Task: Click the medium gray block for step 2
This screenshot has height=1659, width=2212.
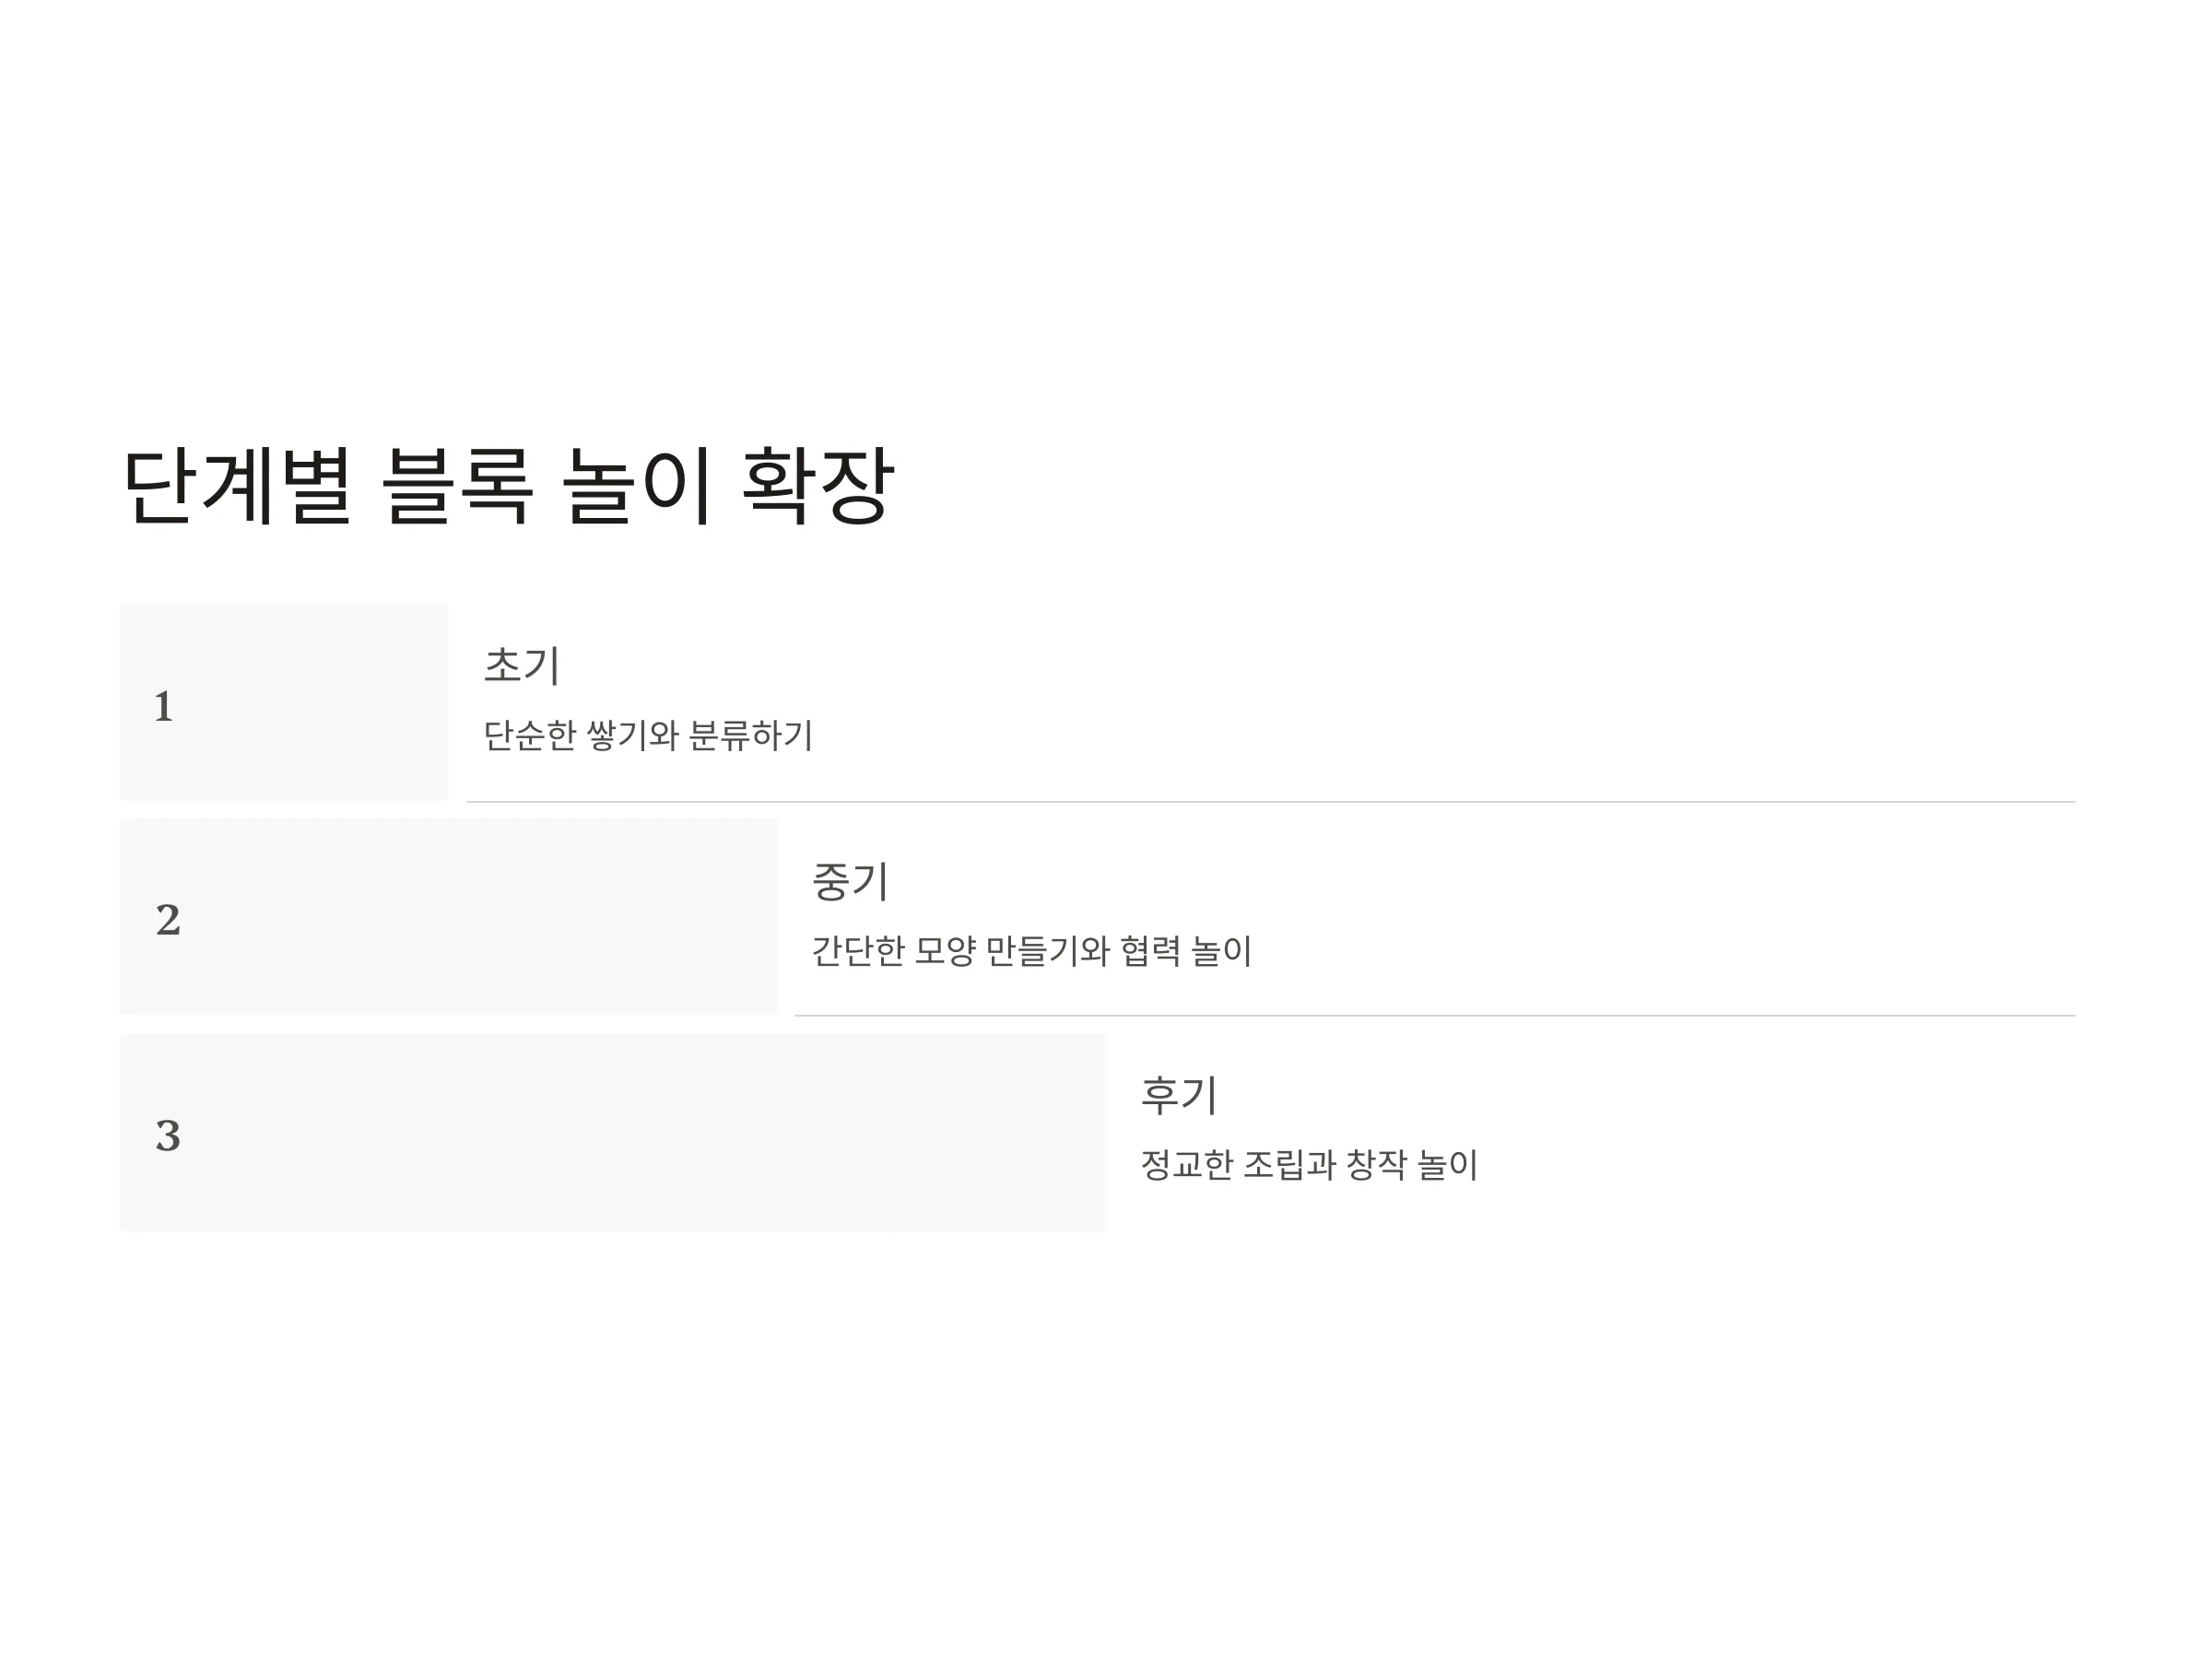Action: pyautogui.click(x=449, y=917)
